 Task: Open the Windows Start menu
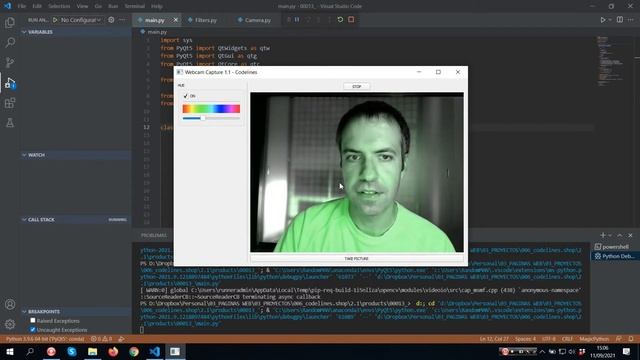pos(9,351)
